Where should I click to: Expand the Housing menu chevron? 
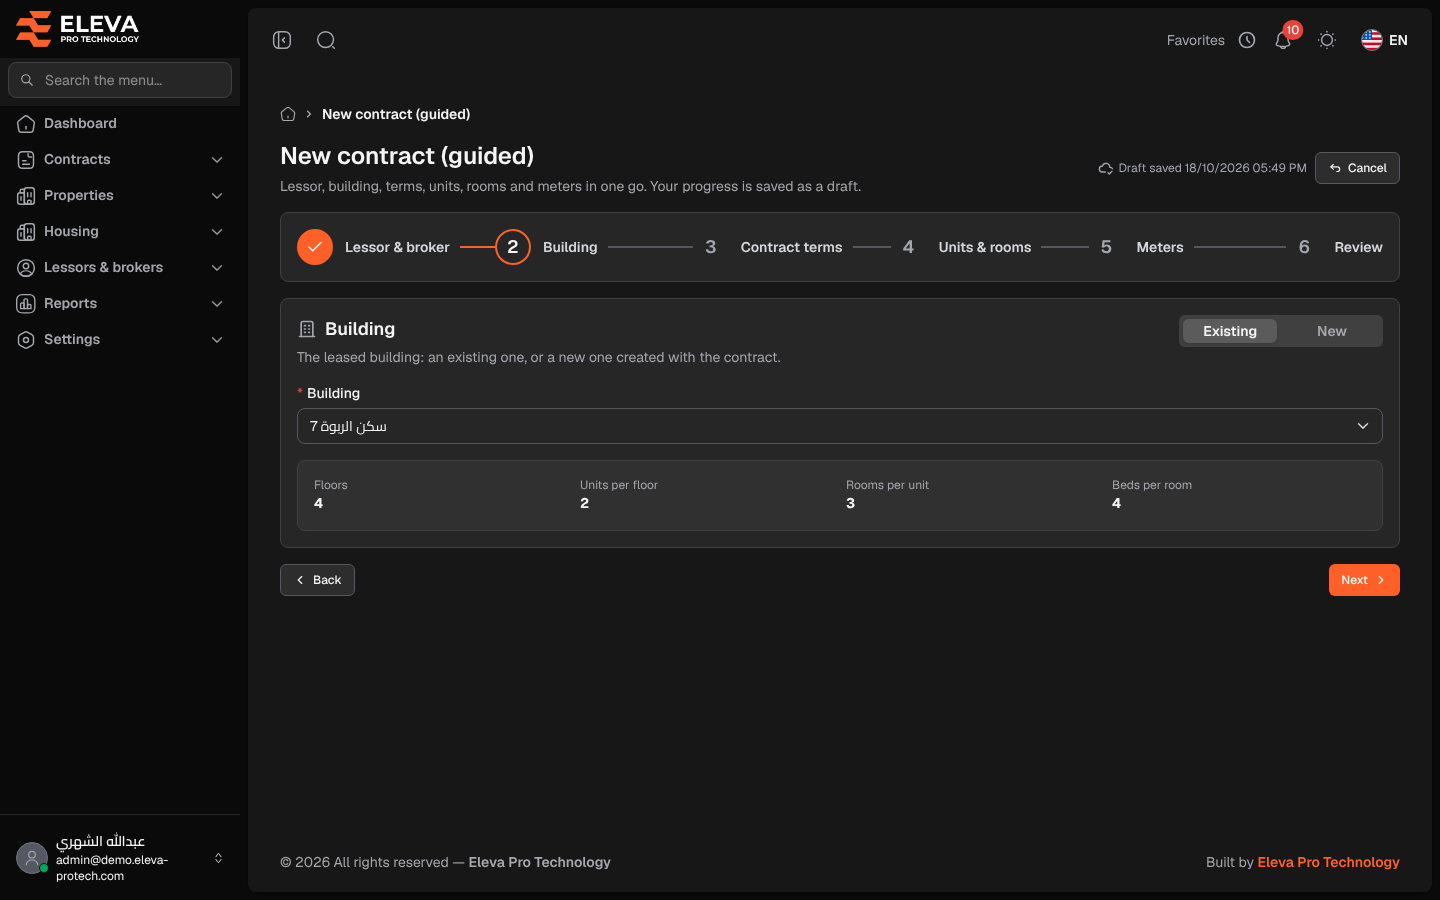(x=217, y=232)
